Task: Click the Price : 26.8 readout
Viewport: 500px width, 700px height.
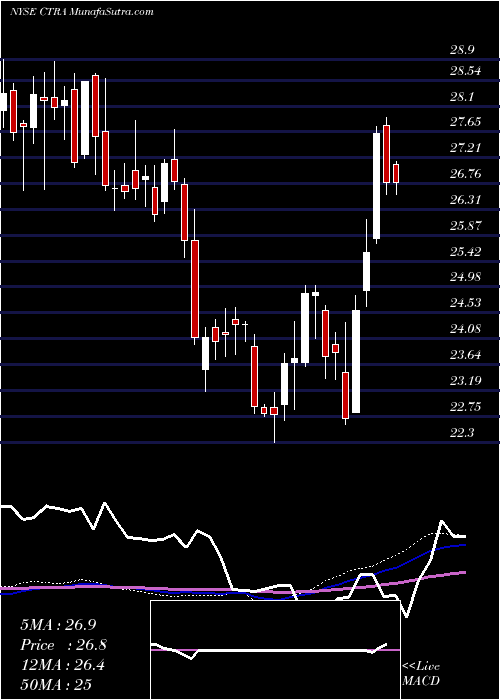Action: tap(63, 644)
